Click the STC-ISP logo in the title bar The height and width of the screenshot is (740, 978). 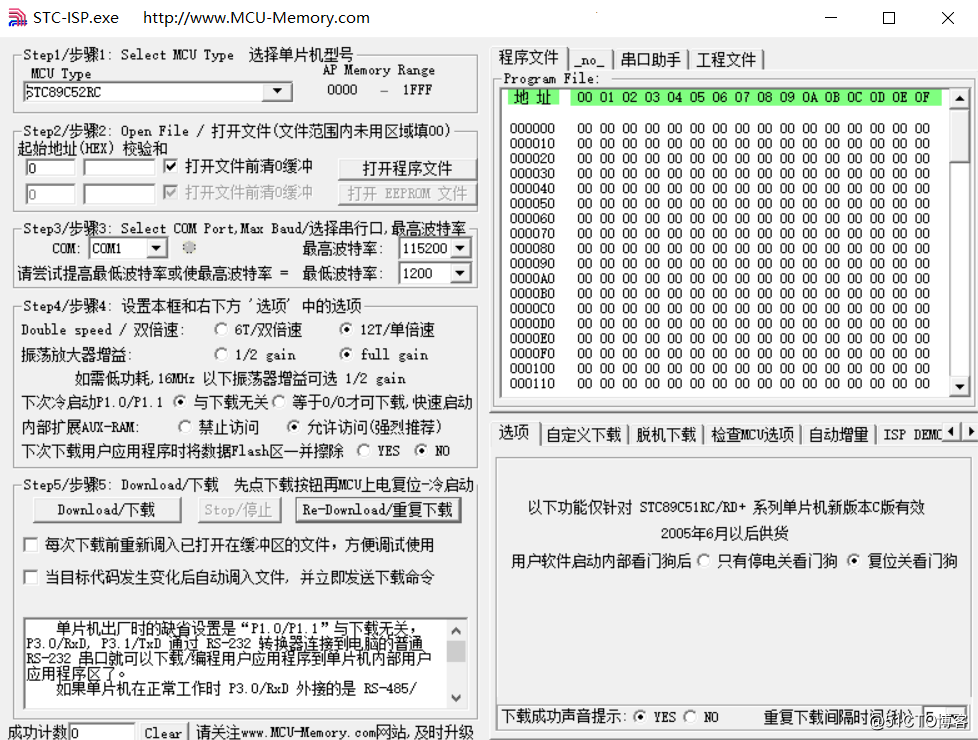(16, 17)
